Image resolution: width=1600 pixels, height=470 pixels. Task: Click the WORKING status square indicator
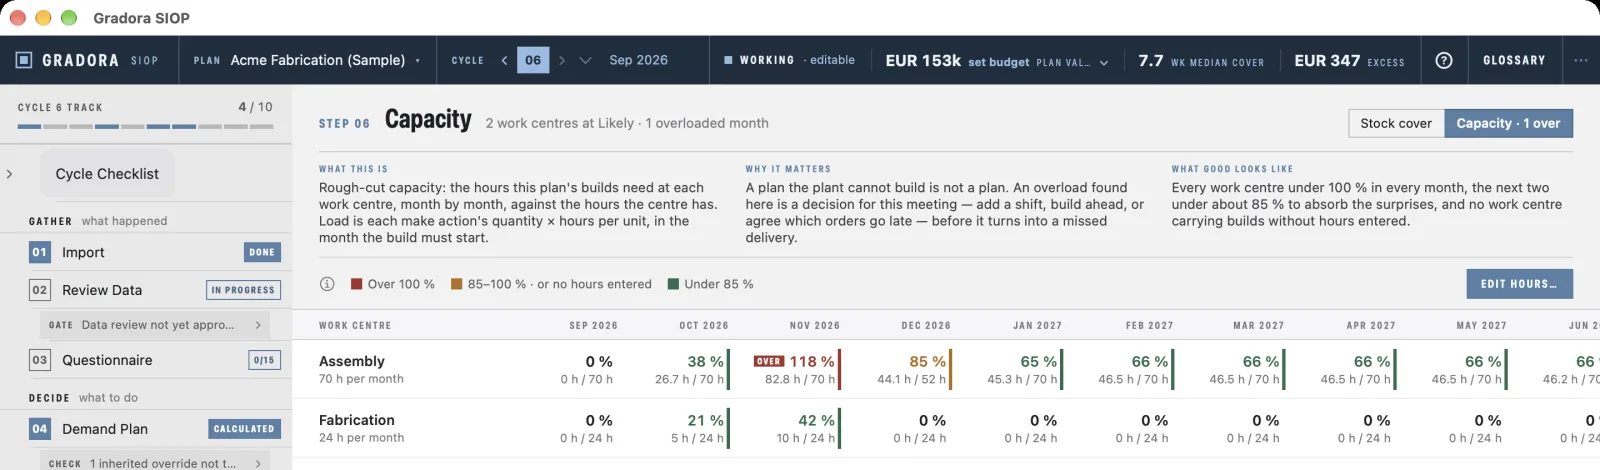tap(728, 60)
